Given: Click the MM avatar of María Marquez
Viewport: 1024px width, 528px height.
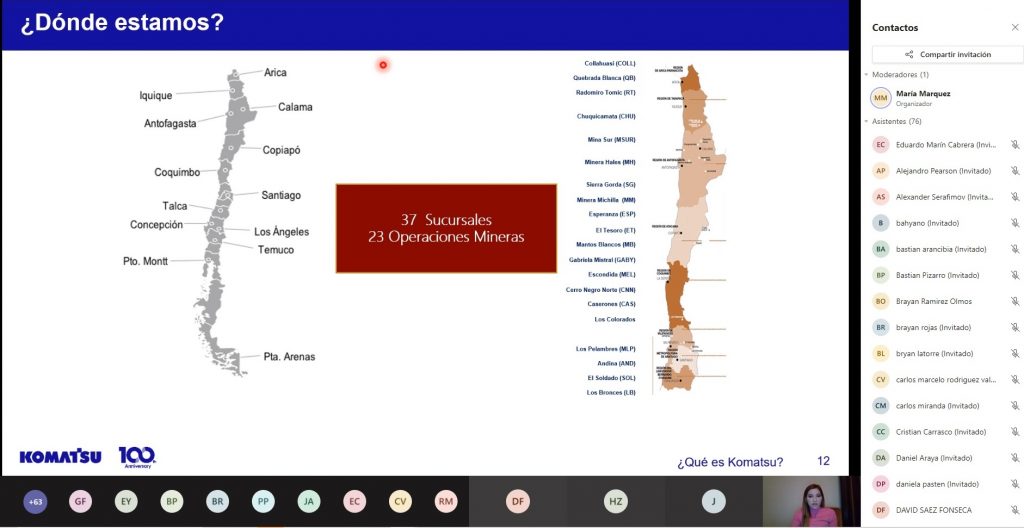Looking at the screenshot, I should click(880, 98).
